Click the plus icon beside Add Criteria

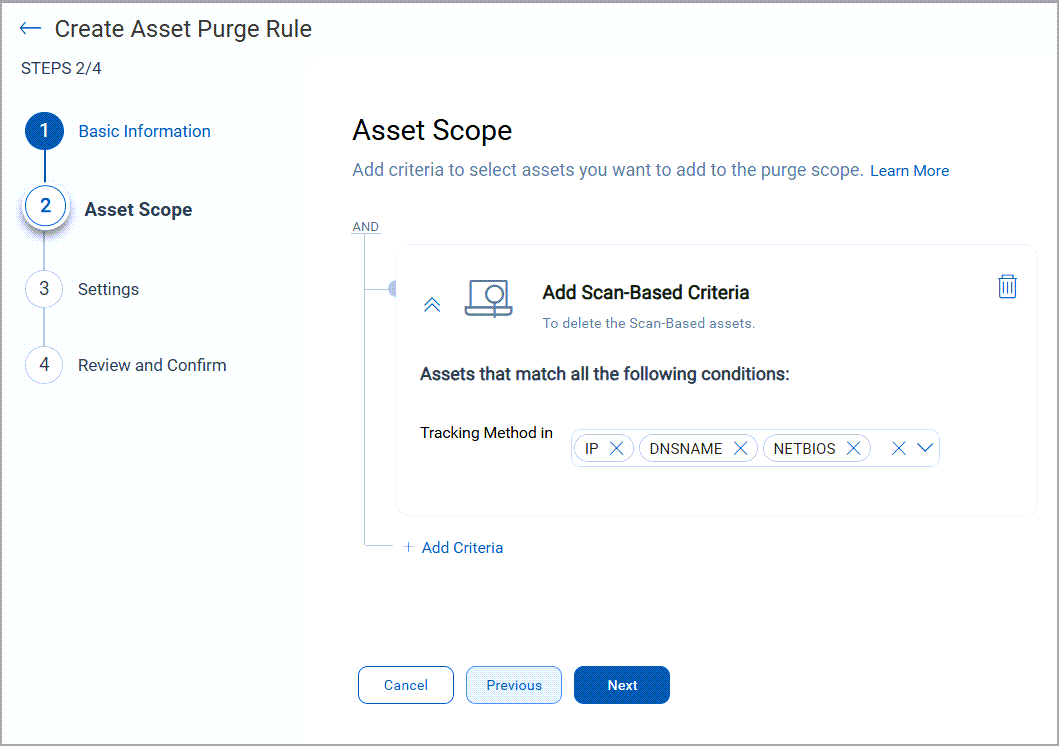pos(408,547)
